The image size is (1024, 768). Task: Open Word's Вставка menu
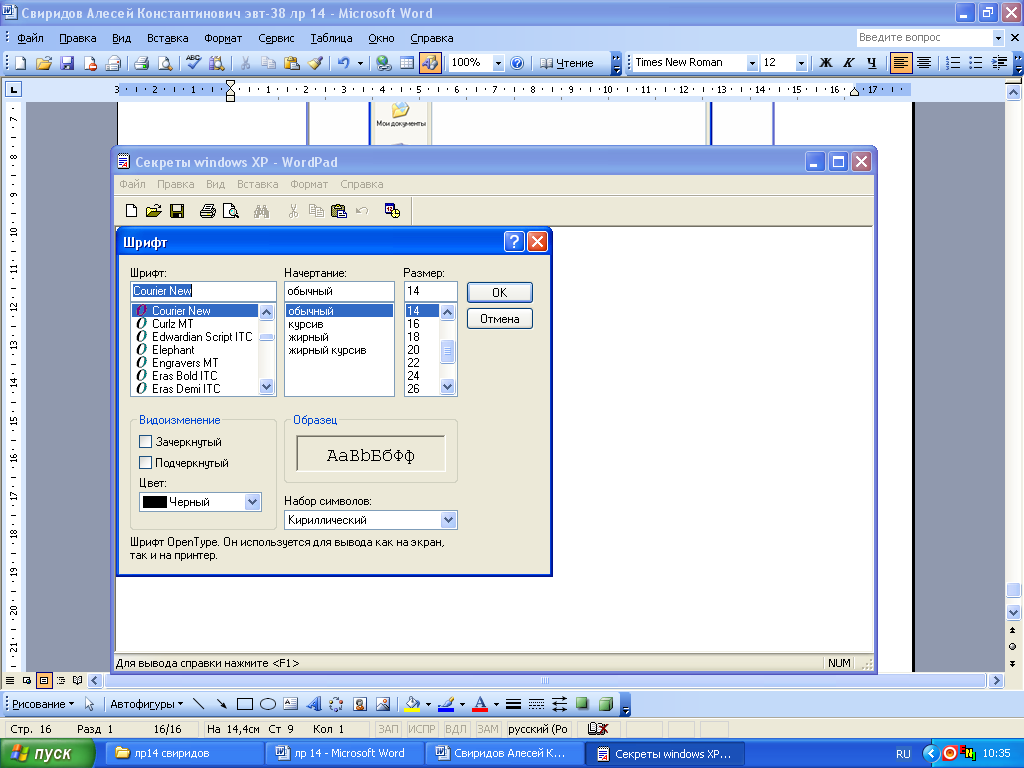[167, 38]
